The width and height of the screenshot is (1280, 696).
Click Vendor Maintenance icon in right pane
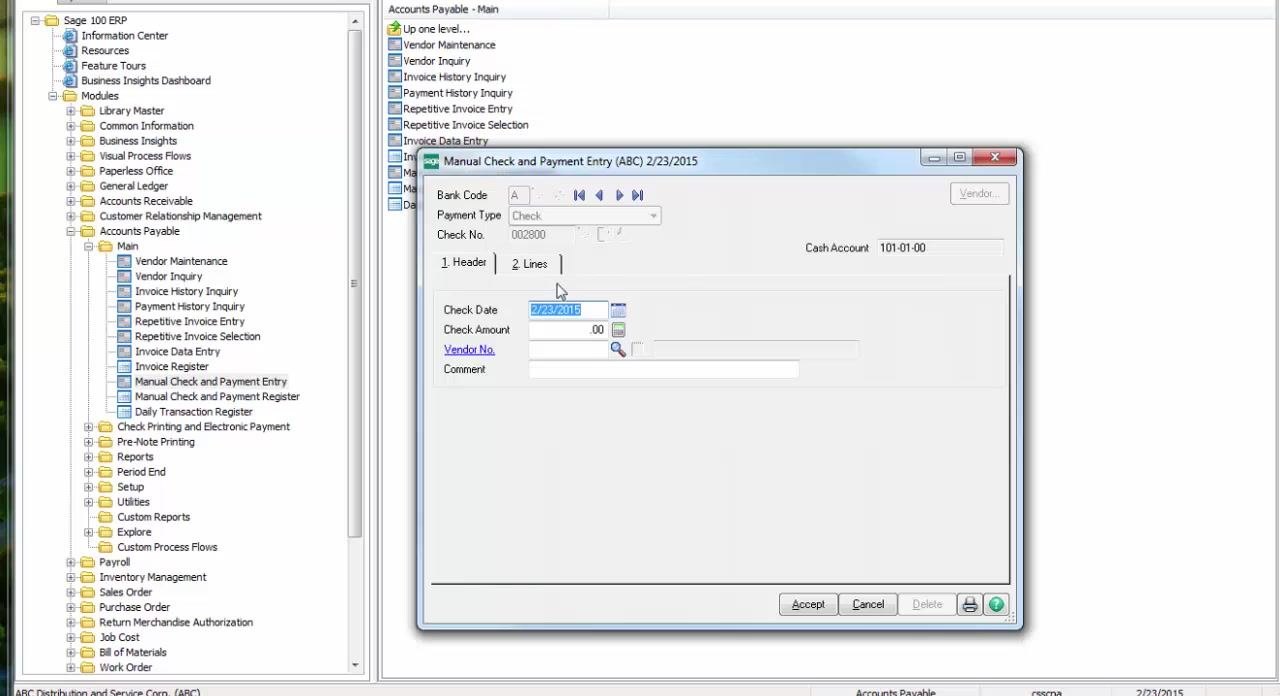[394, 45]
